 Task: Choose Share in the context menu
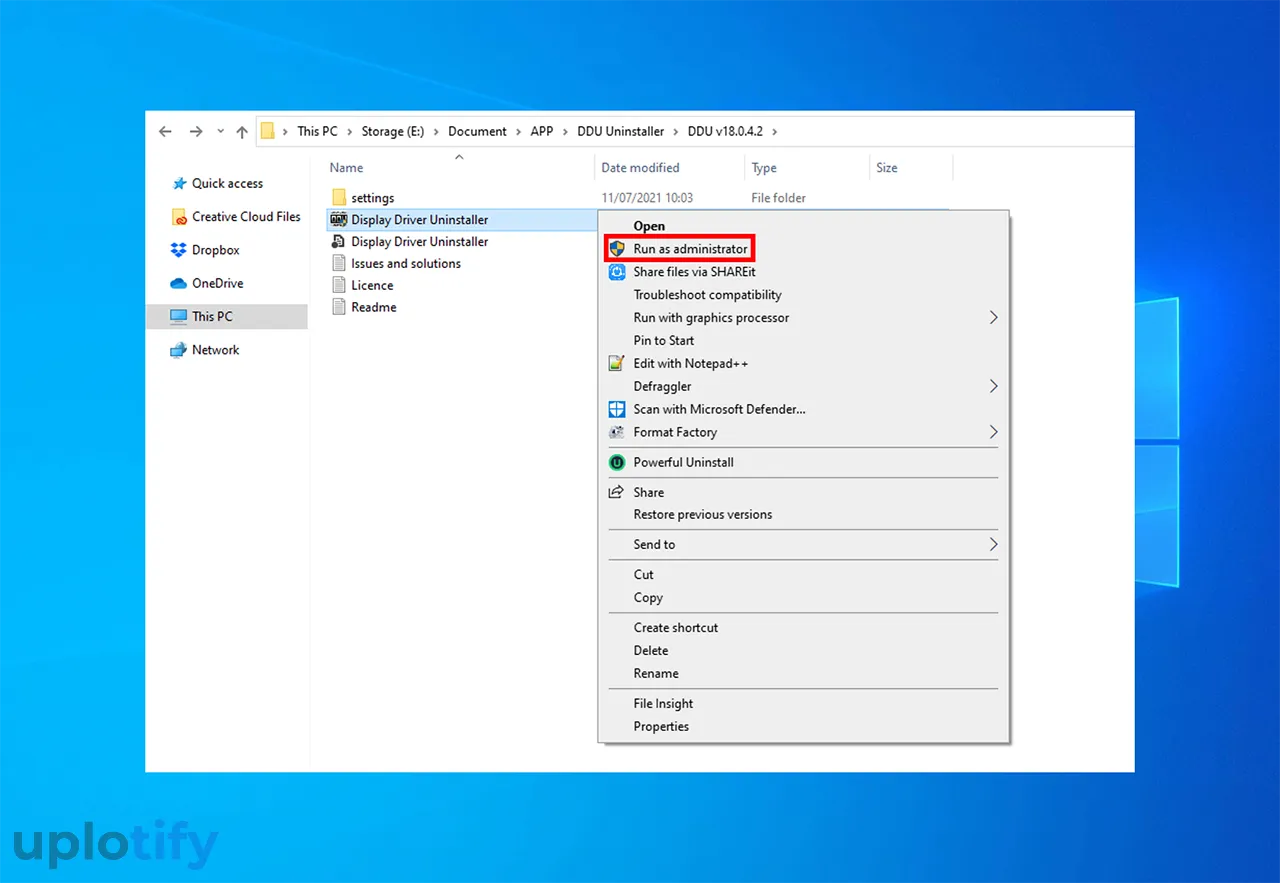[649, 492]
